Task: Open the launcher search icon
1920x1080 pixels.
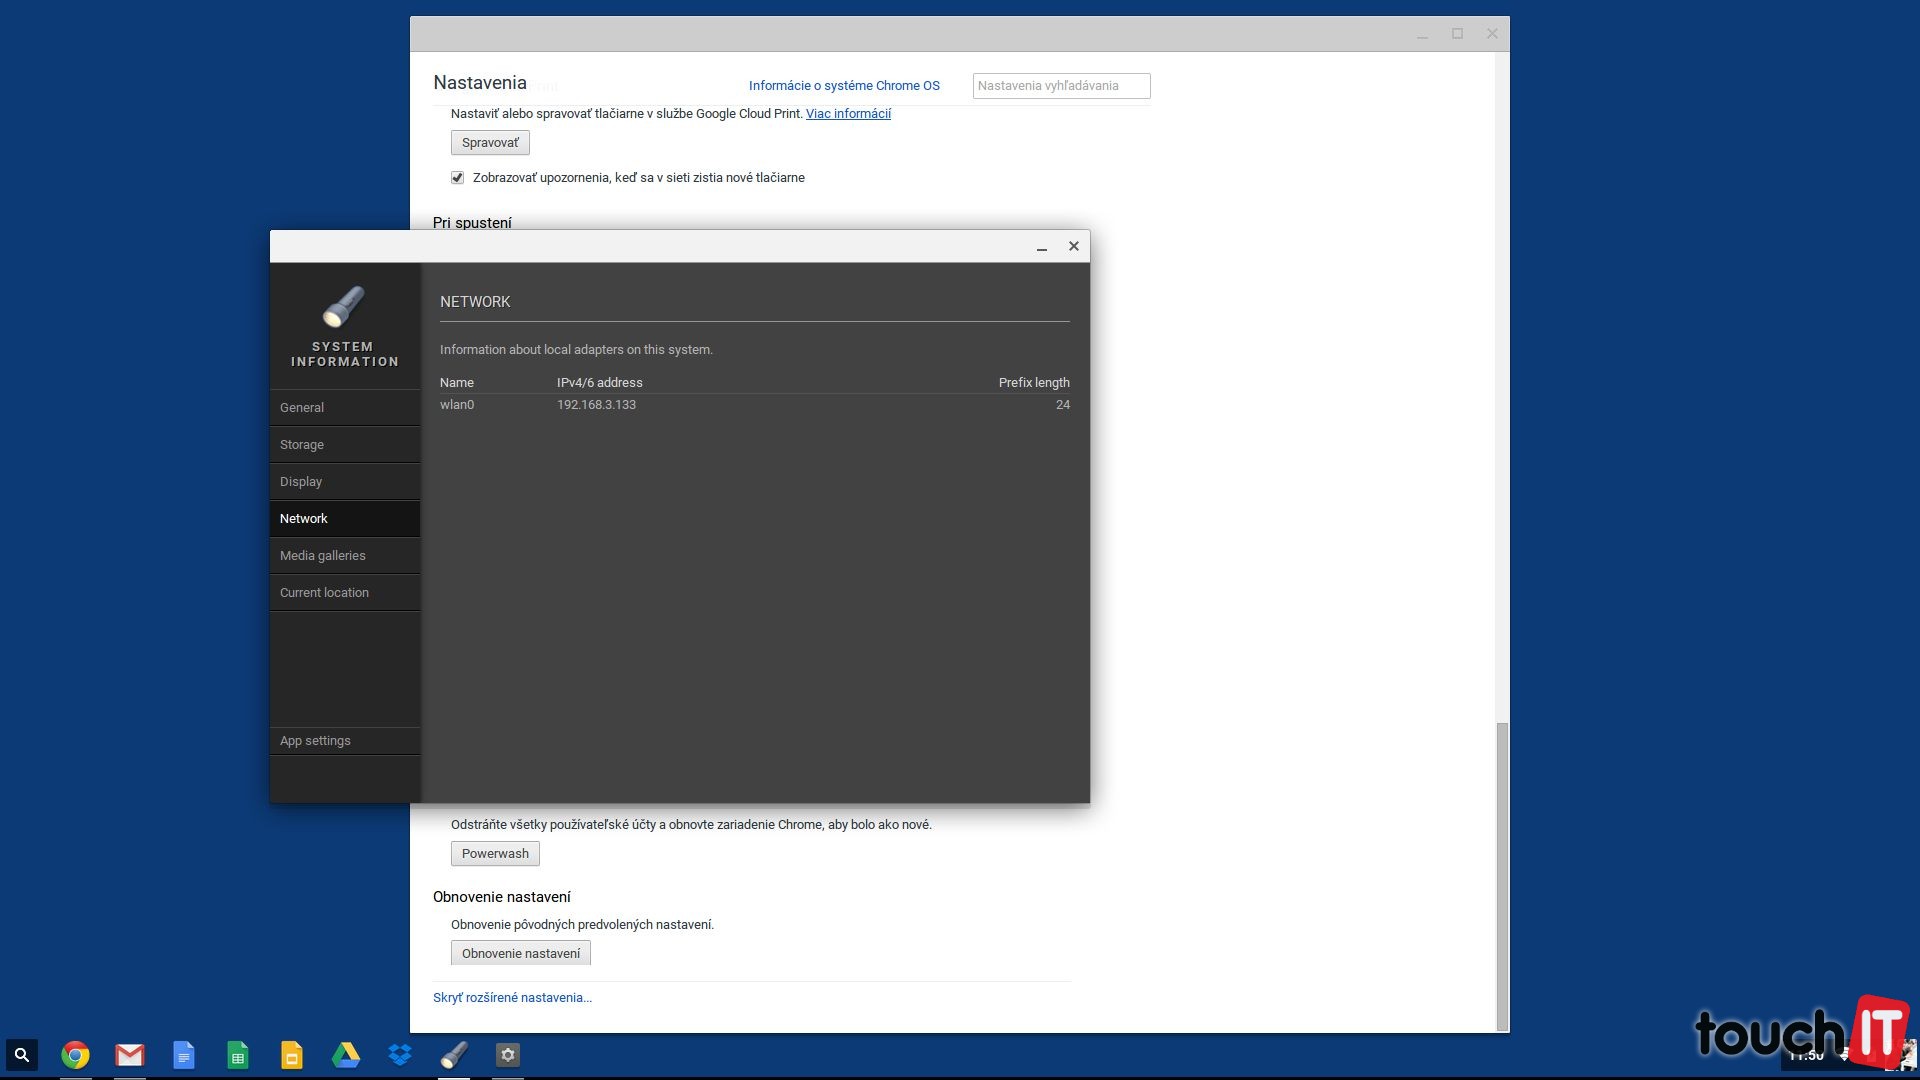Action: click(x=22, y=1055)
